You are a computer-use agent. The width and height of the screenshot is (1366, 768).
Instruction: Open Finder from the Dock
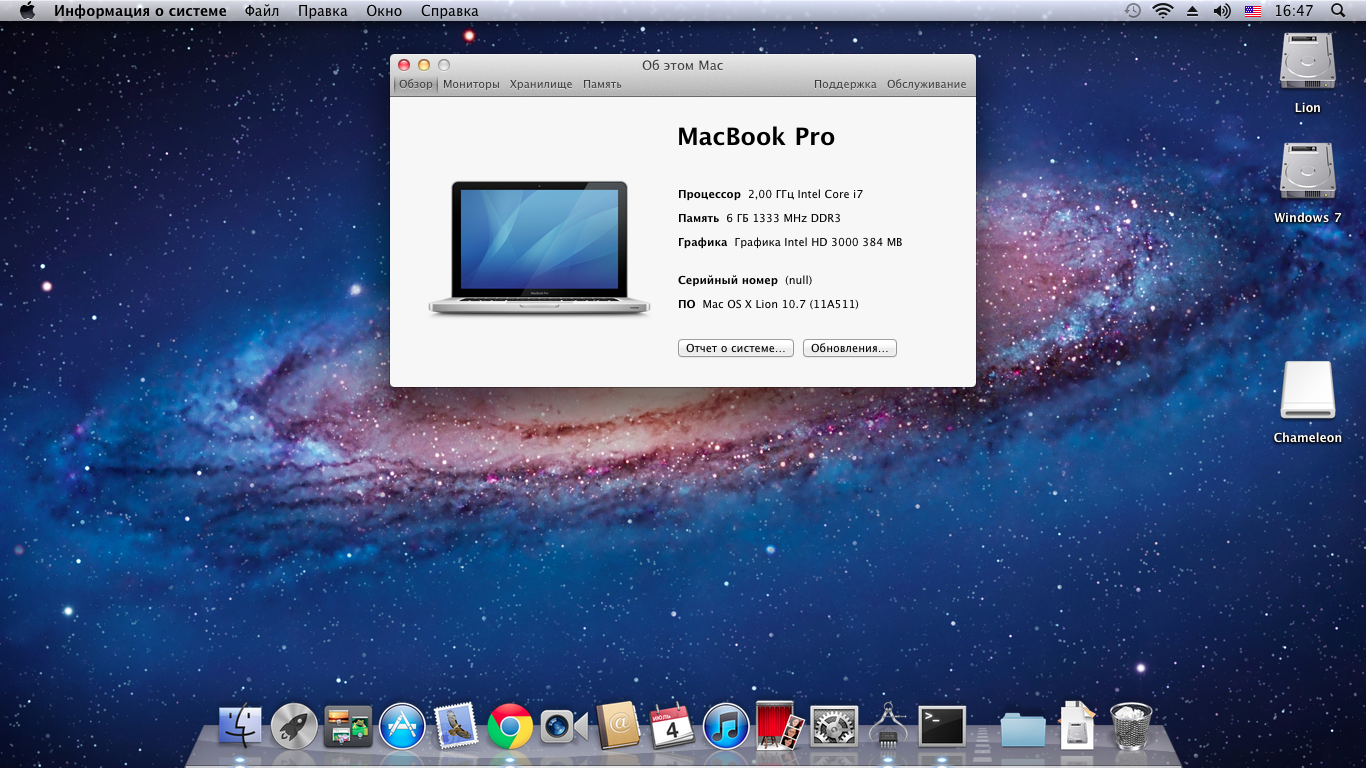[240, 727]
